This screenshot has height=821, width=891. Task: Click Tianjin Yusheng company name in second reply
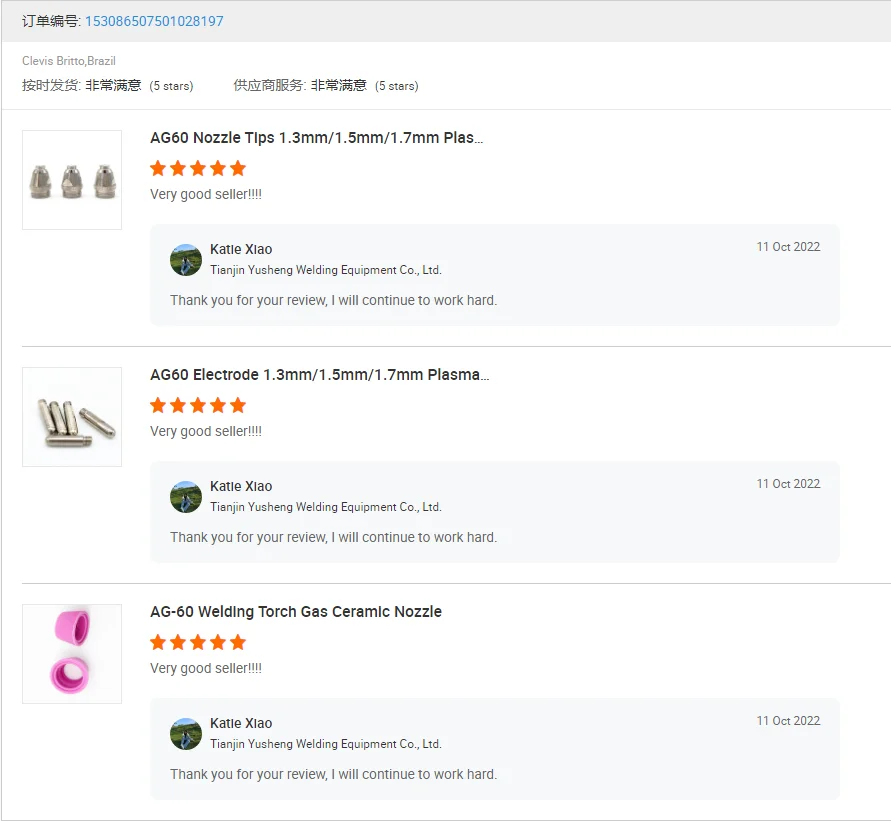326,507
